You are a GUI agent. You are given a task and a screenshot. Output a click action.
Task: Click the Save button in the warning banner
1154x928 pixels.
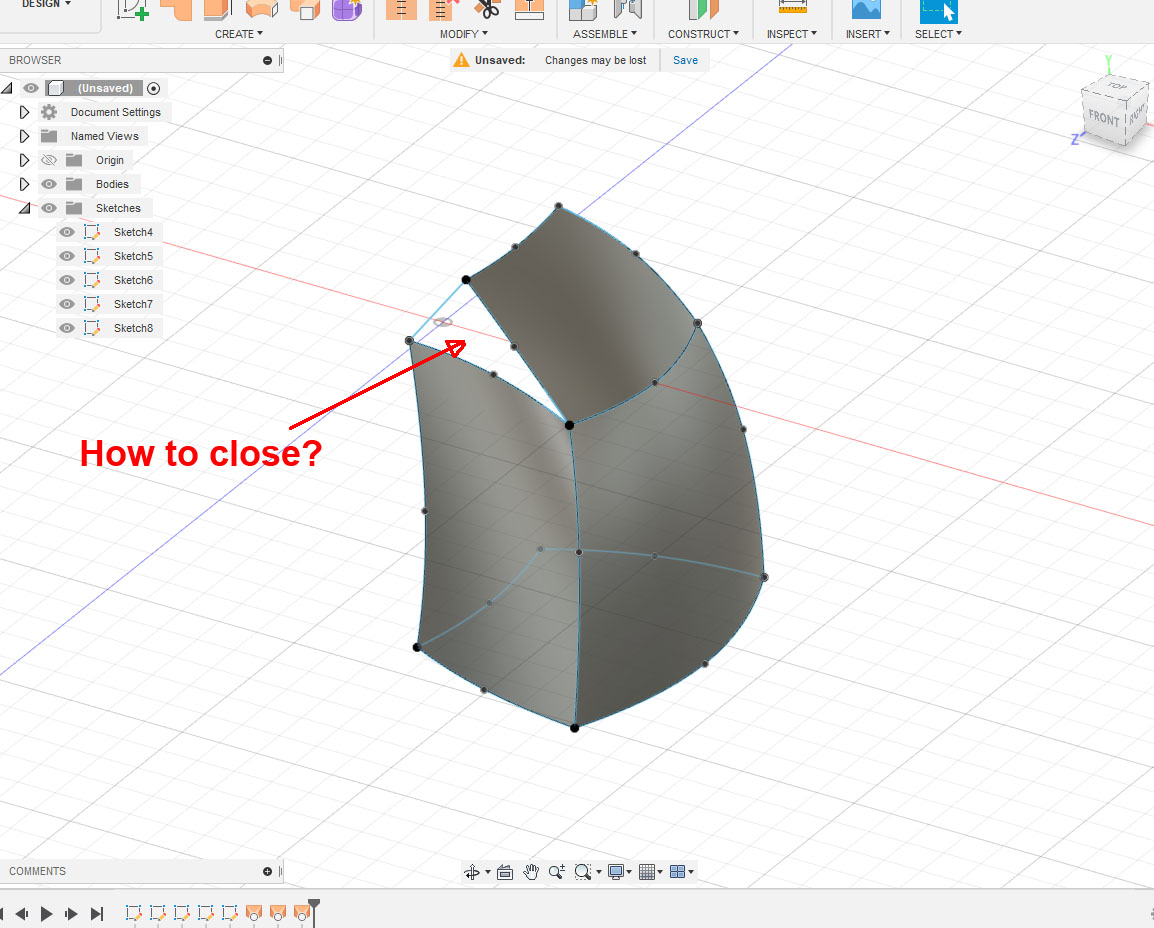pos(684,60)
